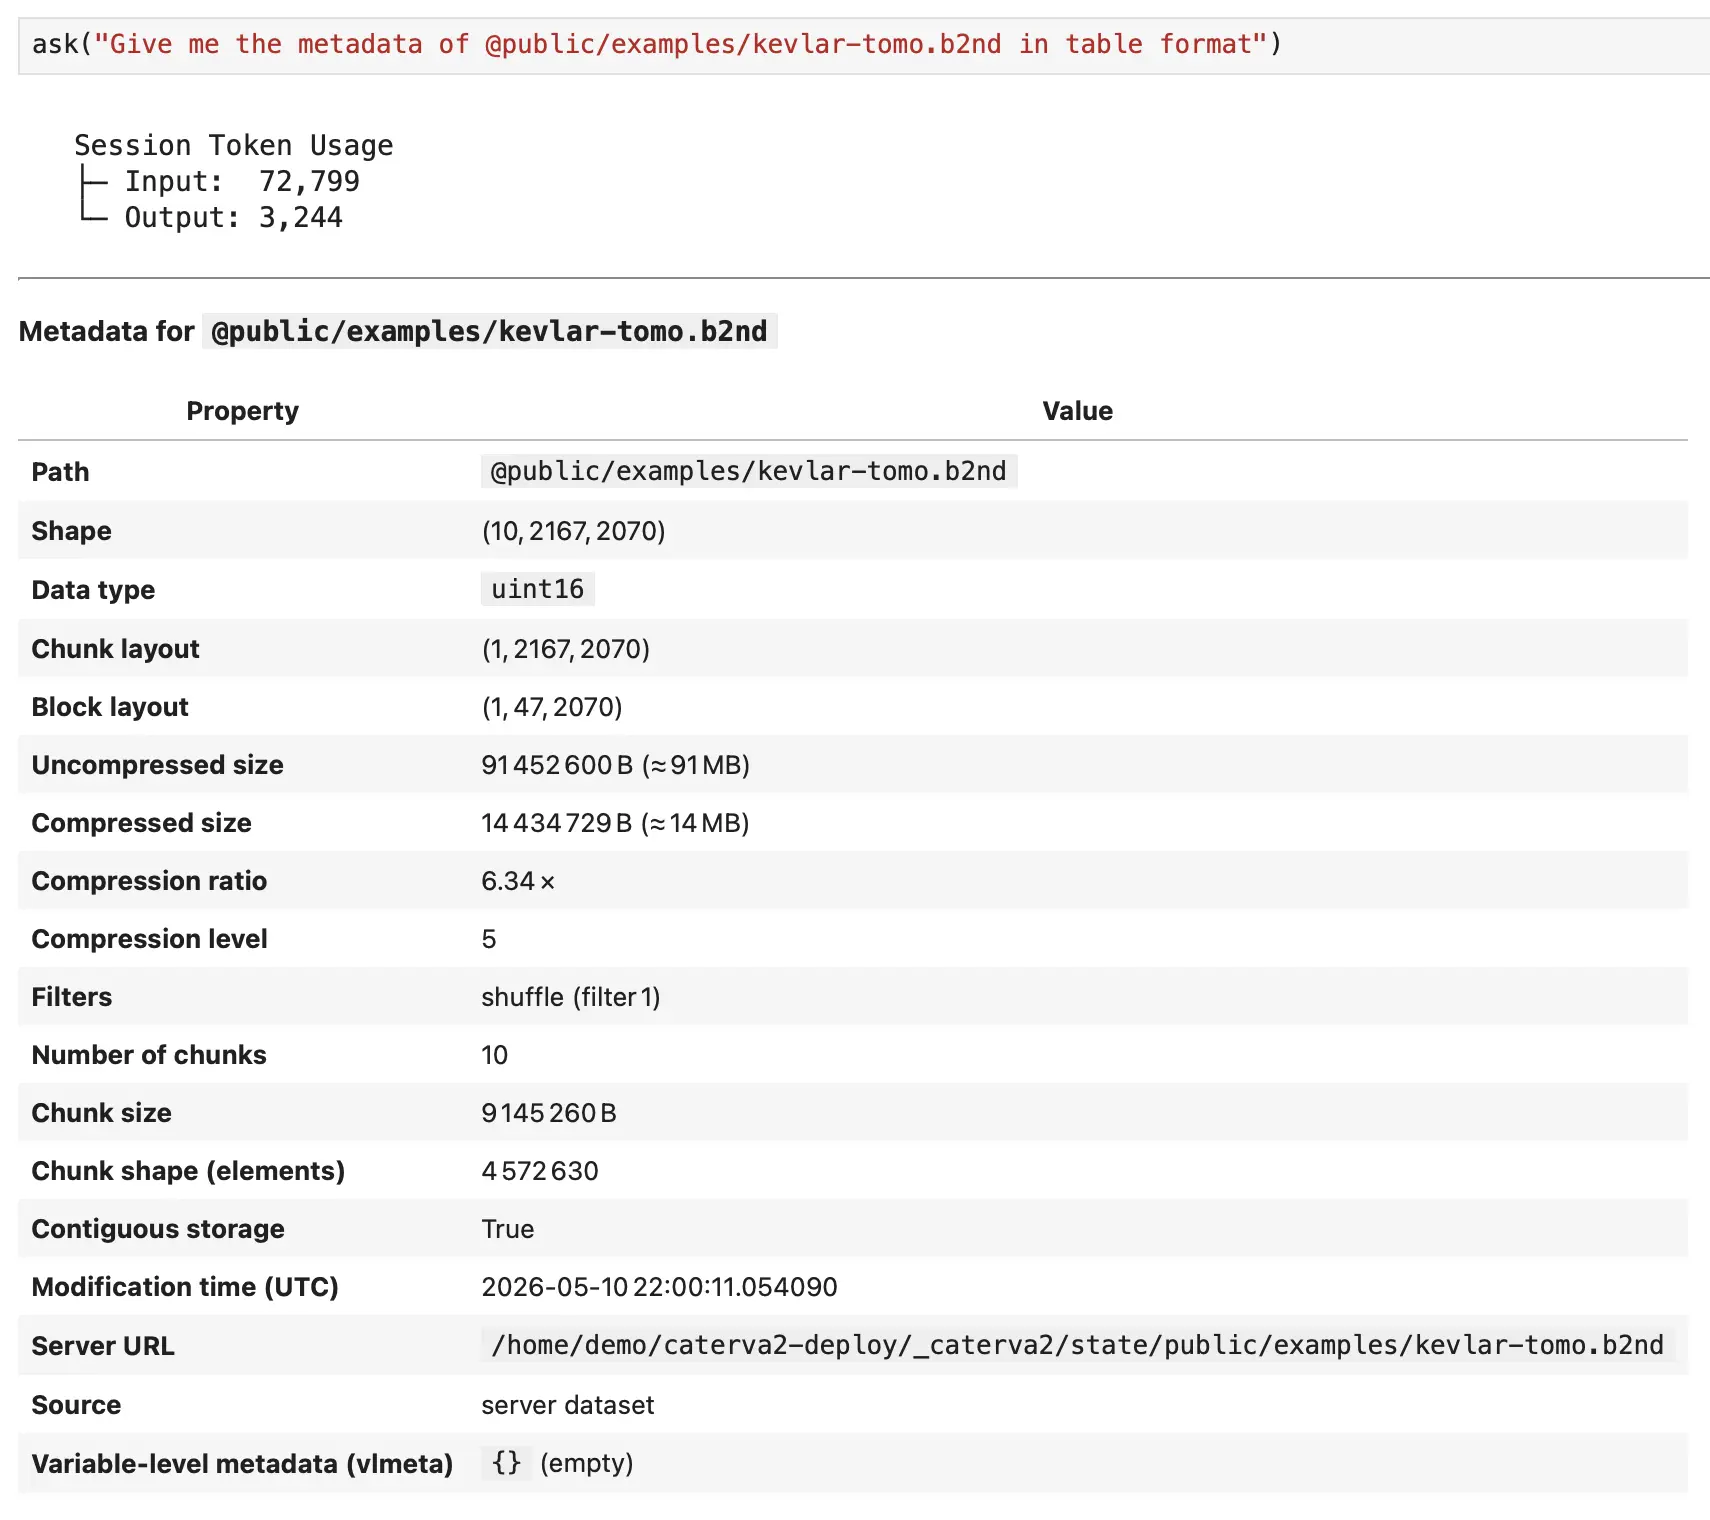Click the chunk size value '9 145 260 B'

click(549, 1113)
